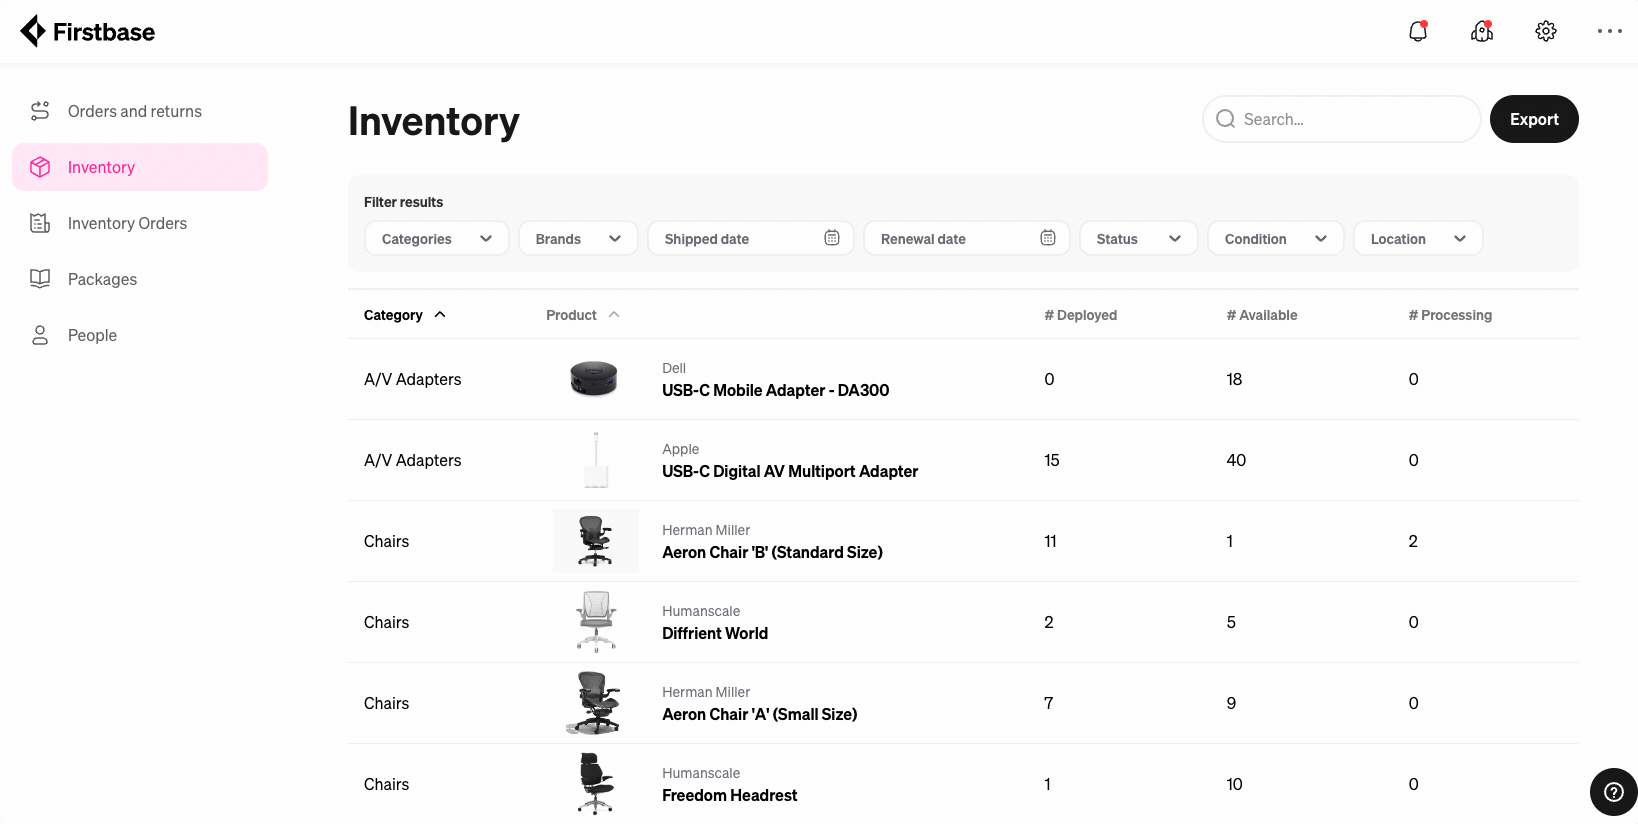The height and width of the screenshot is (824, 1638).
Task: Click the Filter results label
Action: tap(403, 202)
